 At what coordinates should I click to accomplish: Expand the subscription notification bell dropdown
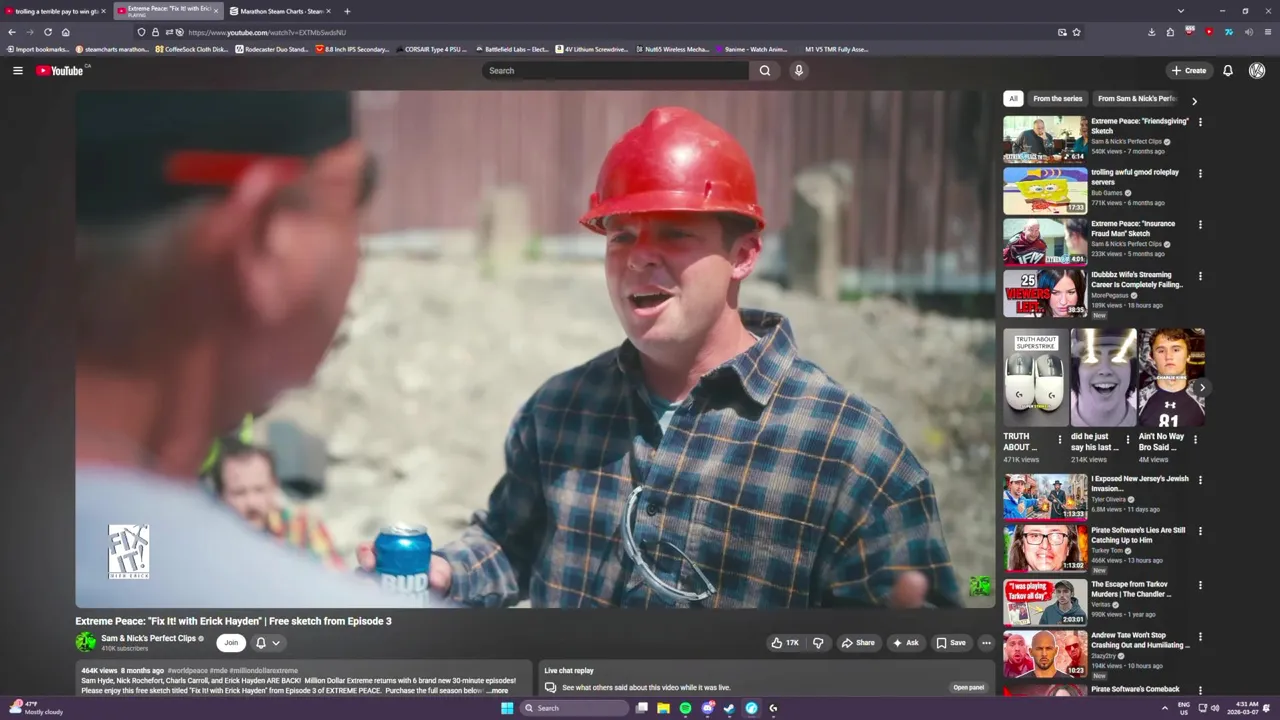tap(268, 643)
